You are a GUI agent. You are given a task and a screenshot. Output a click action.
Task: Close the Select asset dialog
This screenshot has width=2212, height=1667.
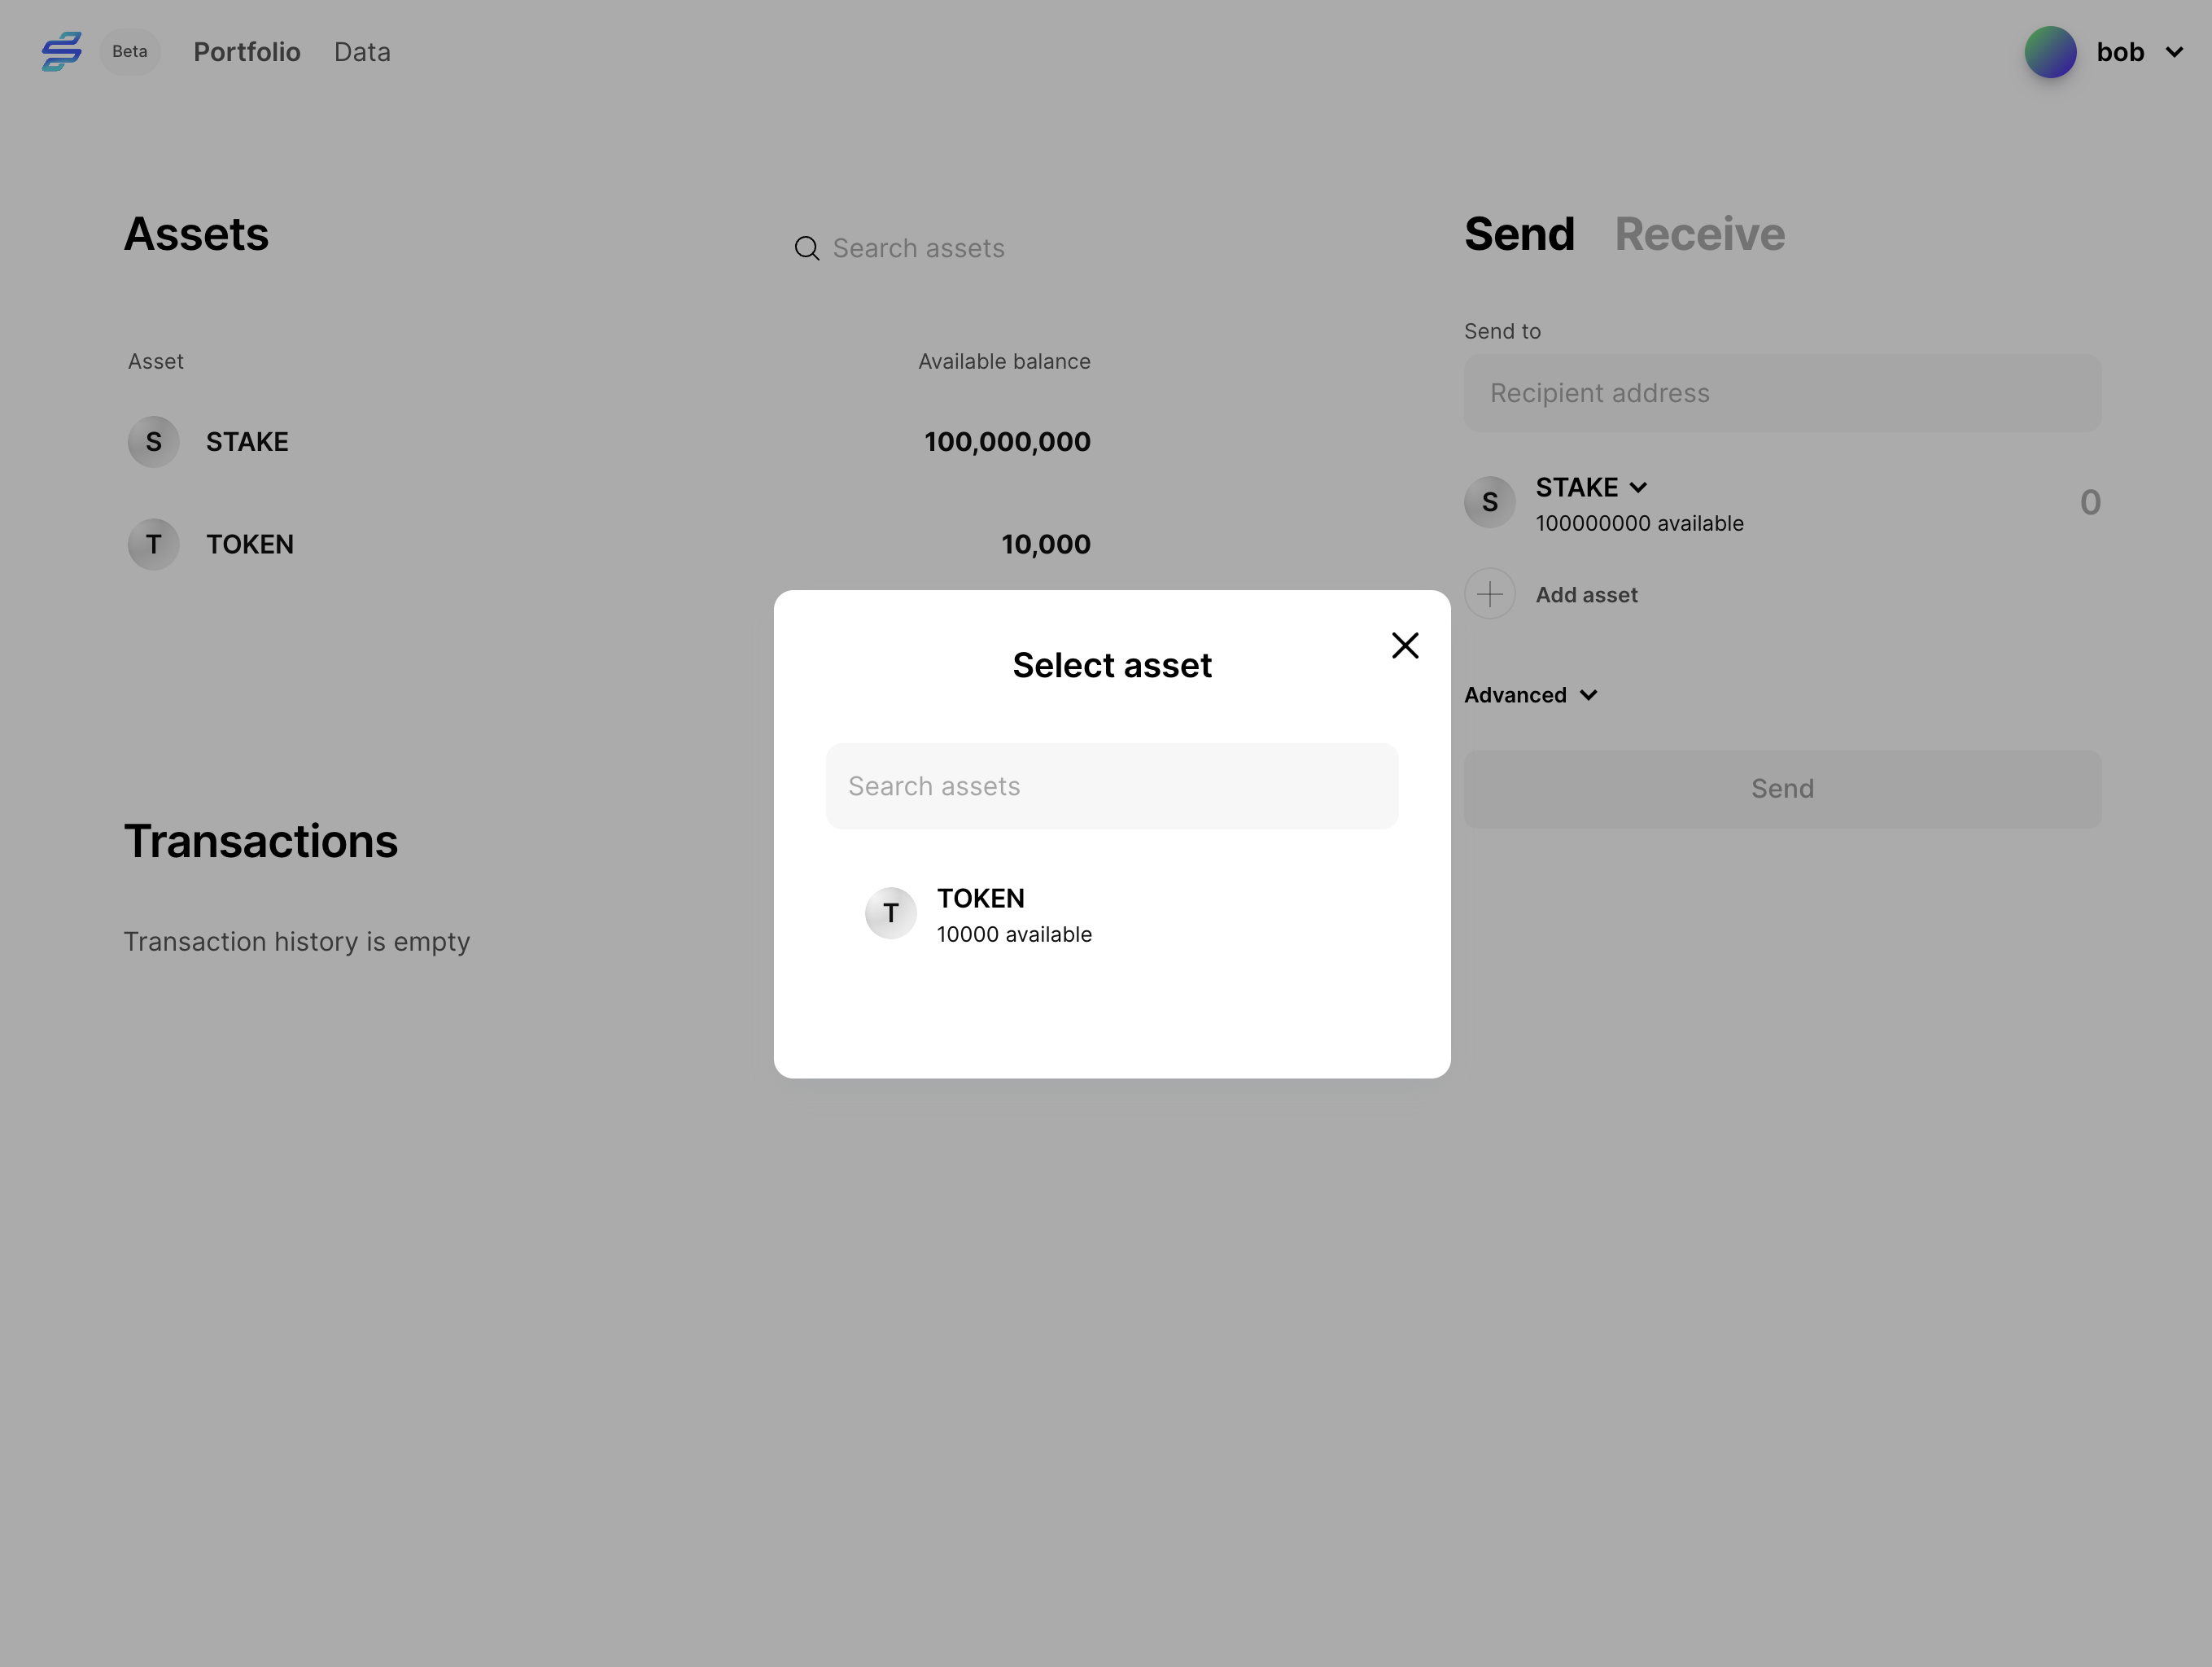[1405, 645]
